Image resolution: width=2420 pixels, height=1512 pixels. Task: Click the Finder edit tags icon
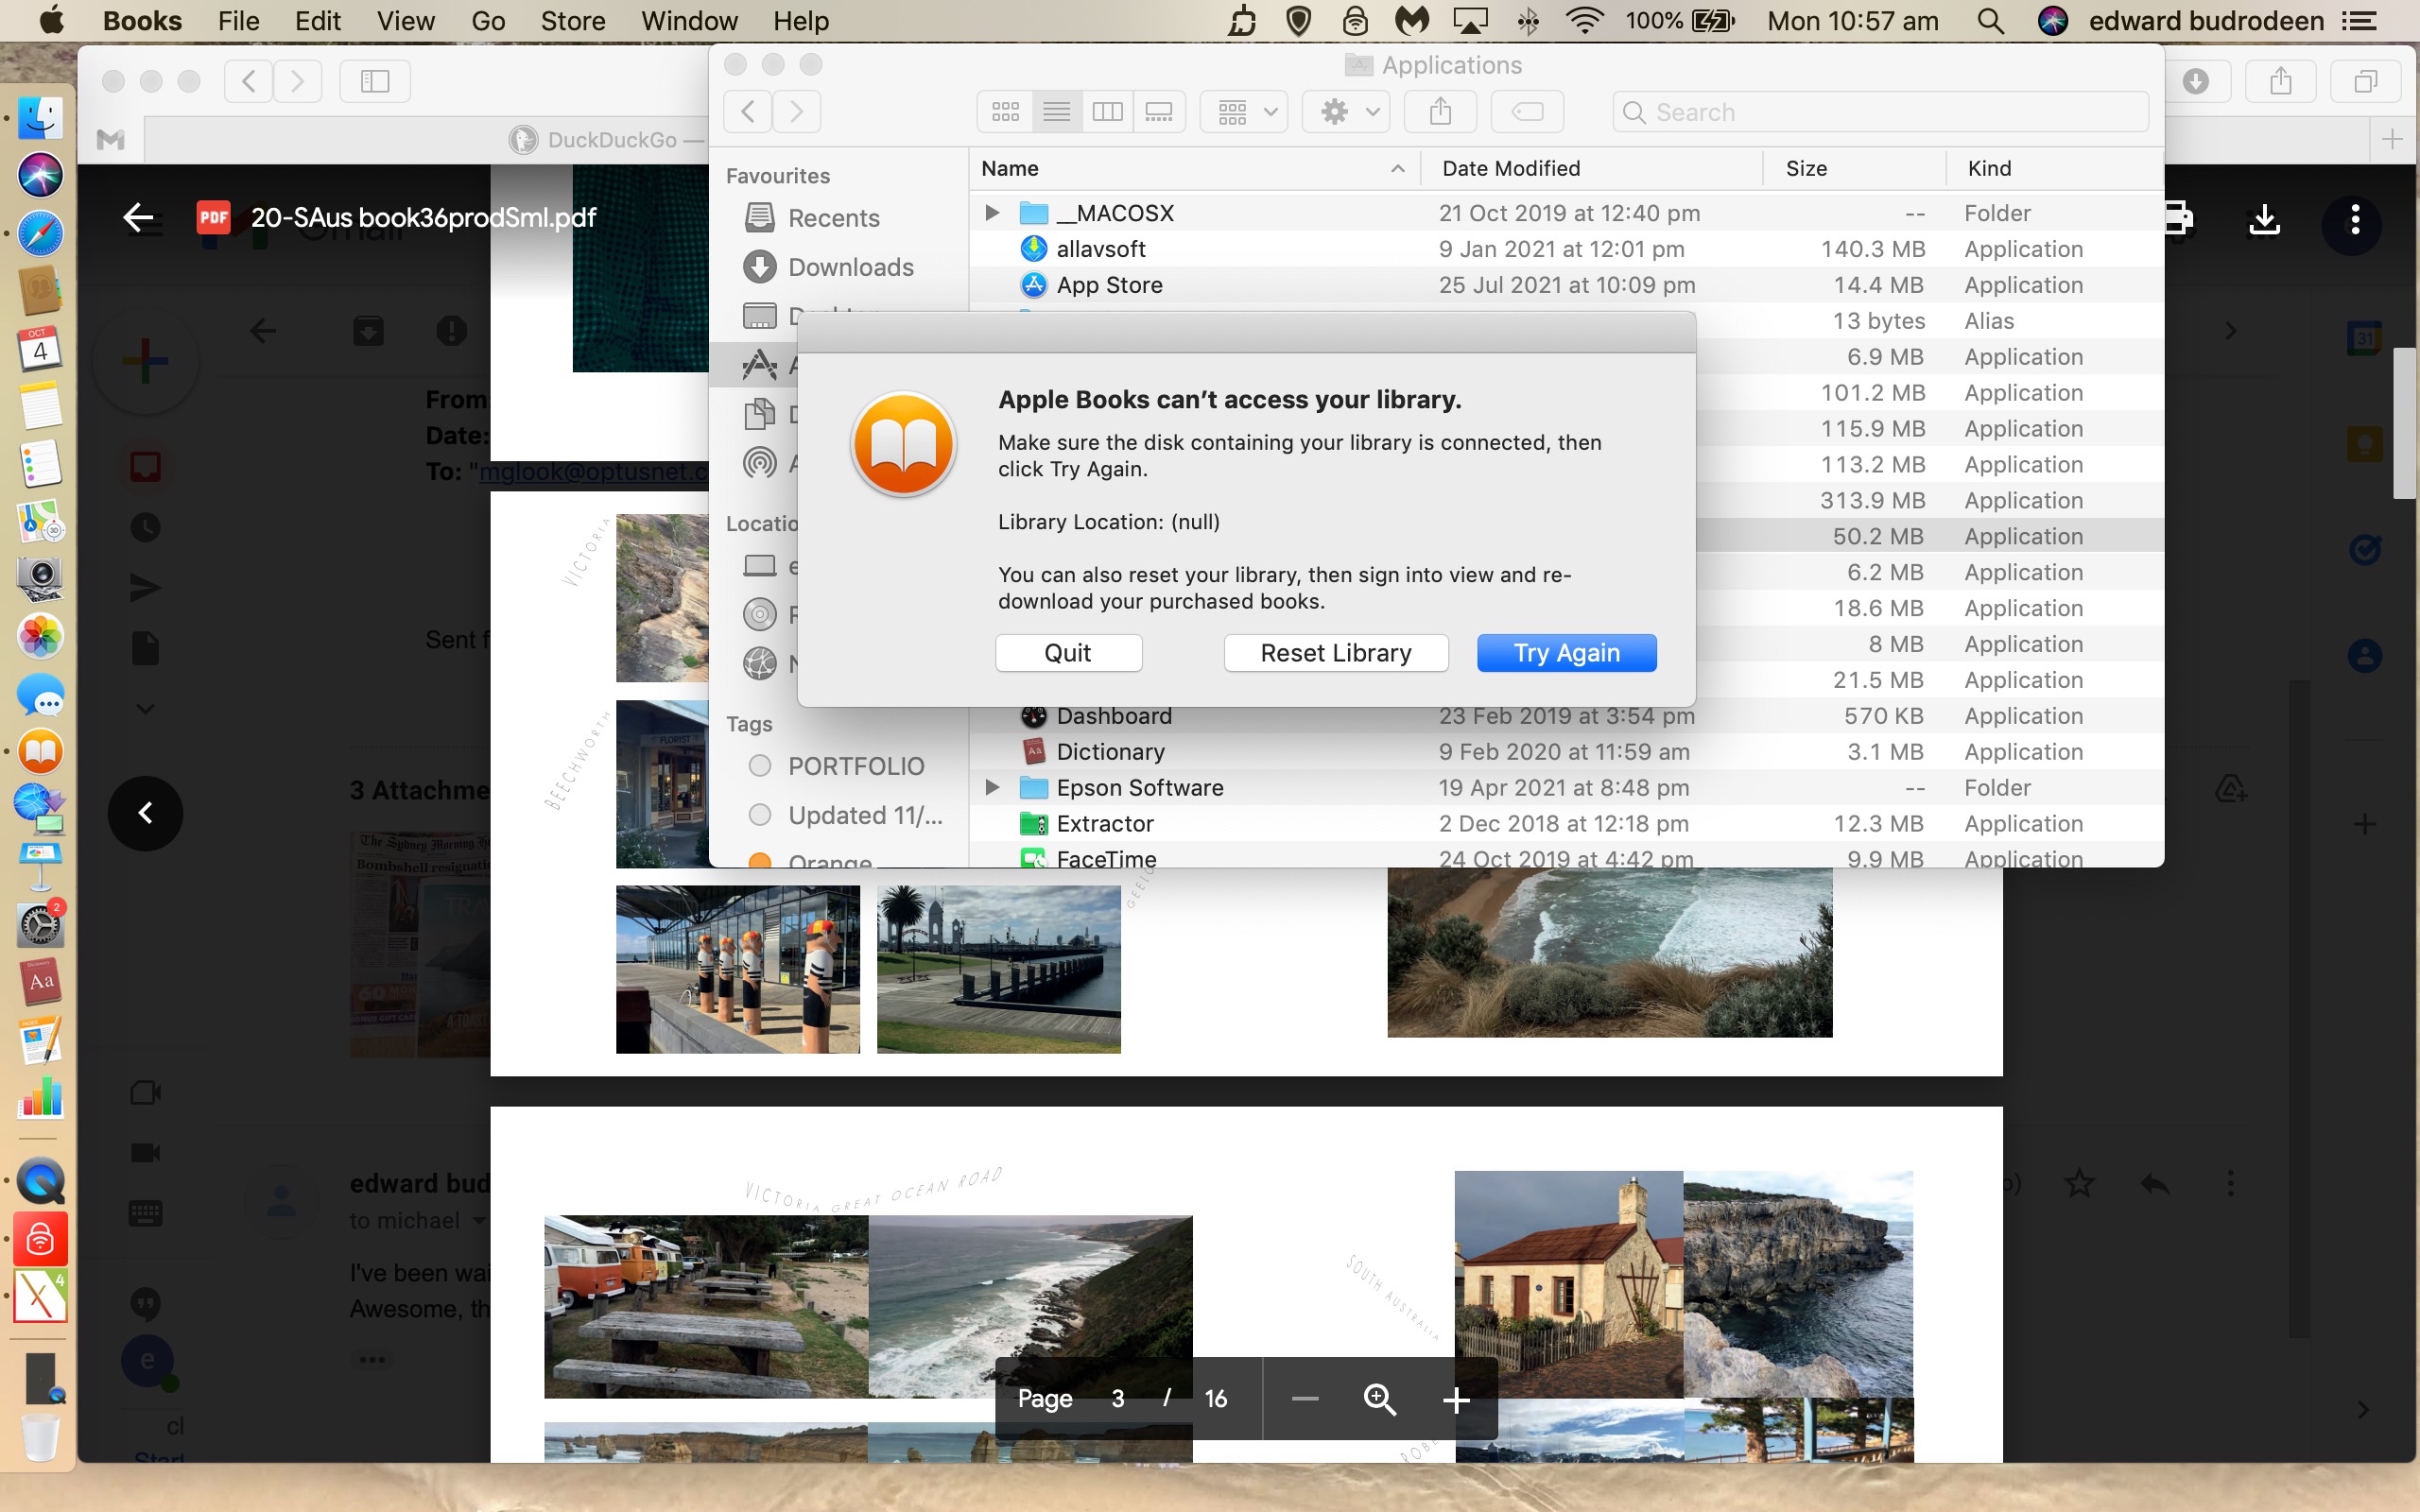tap(1527, 112)
